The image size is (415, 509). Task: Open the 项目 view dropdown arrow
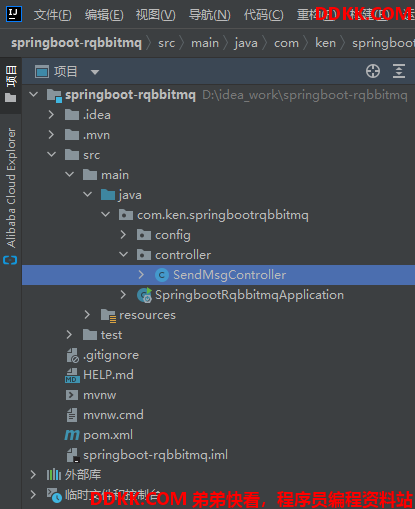(x=95, y=72)
